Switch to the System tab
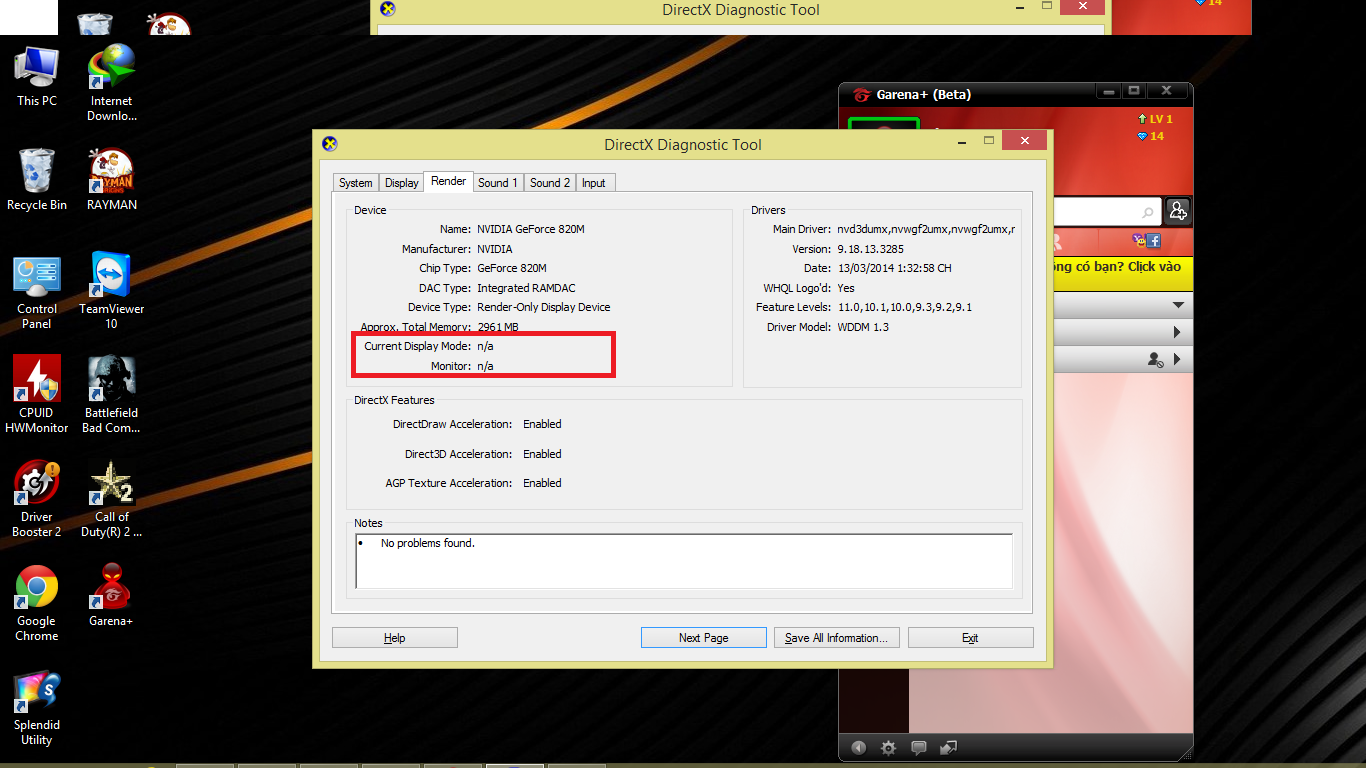Screen dimensions: 1366x768 click(355, 183)
